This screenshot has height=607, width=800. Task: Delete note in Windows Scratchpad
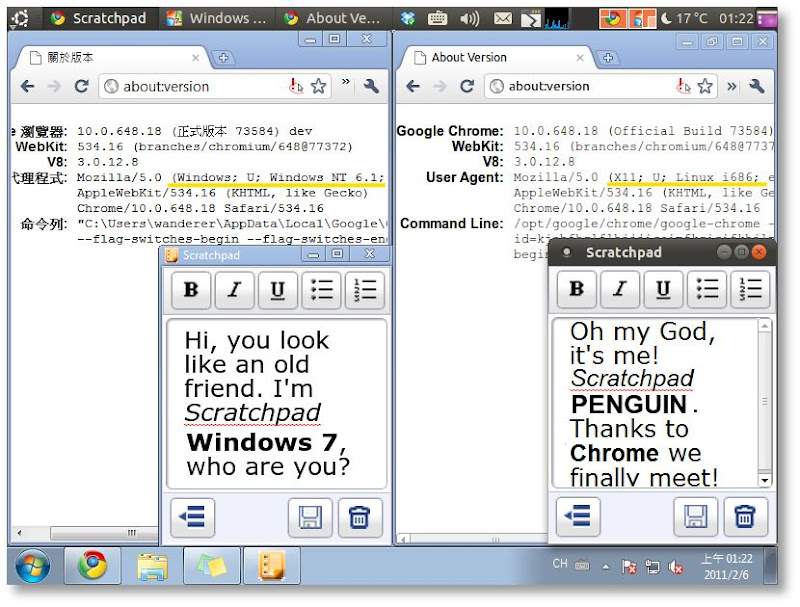coord(360,518)
